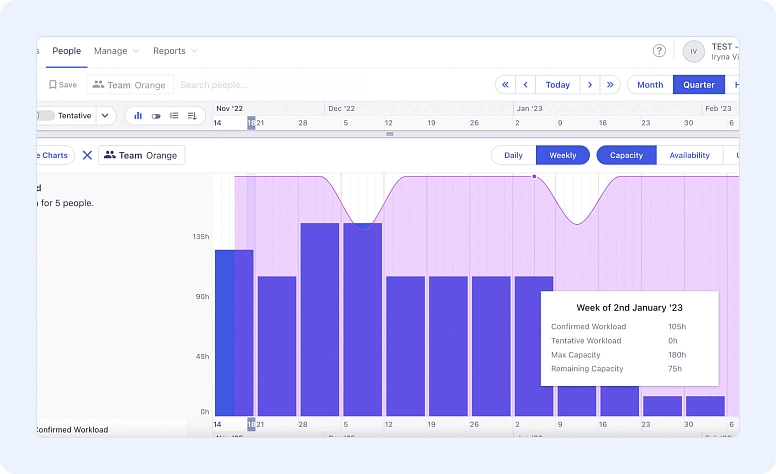
Task: Click the sort order icon in toolbar
Action: pos(192,116)
